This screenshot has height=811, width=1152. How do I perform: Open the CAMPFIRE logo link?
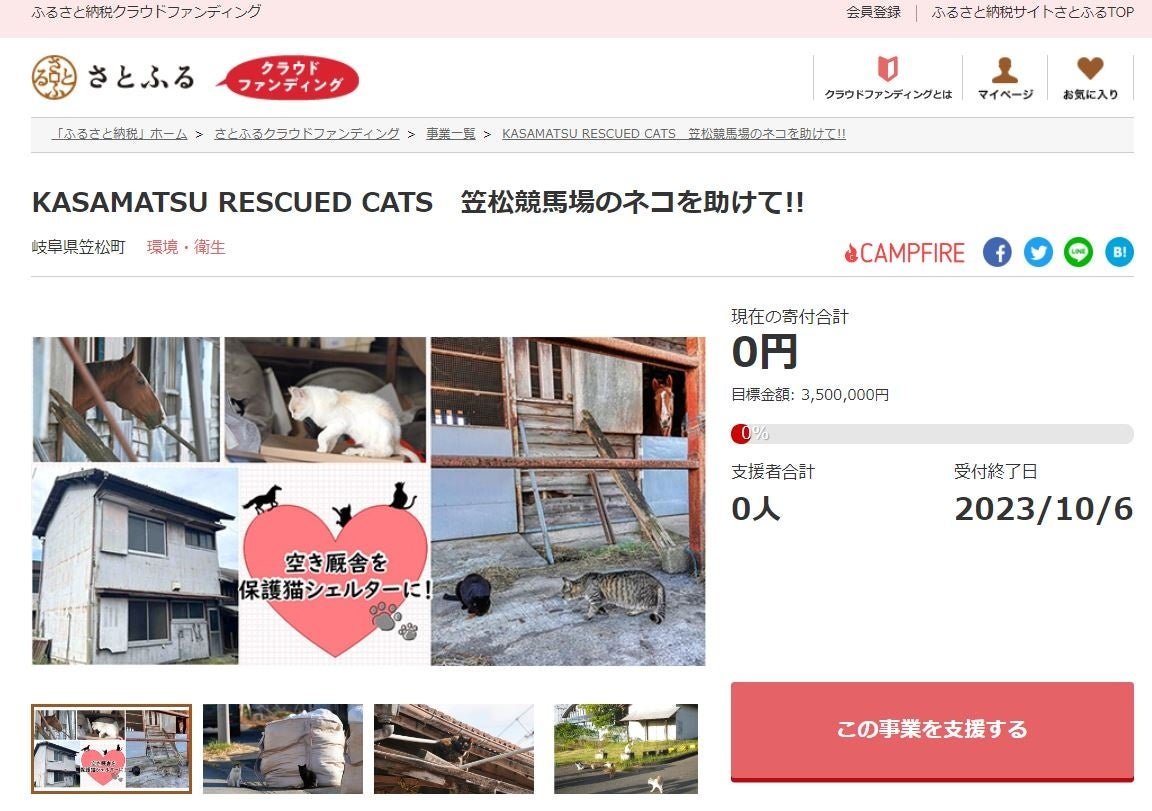[x=904, y=253]
